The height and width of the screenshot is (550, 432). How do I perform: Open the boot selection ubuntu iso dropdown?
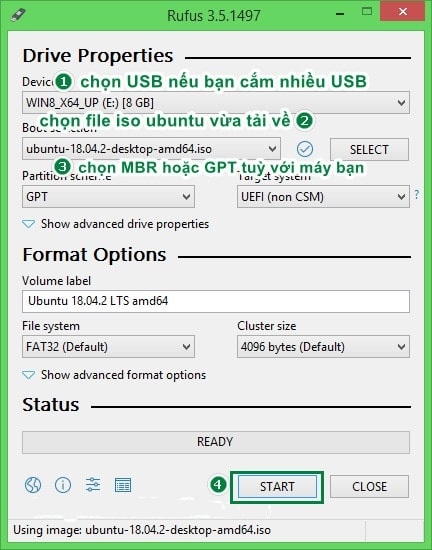[151, 149]
